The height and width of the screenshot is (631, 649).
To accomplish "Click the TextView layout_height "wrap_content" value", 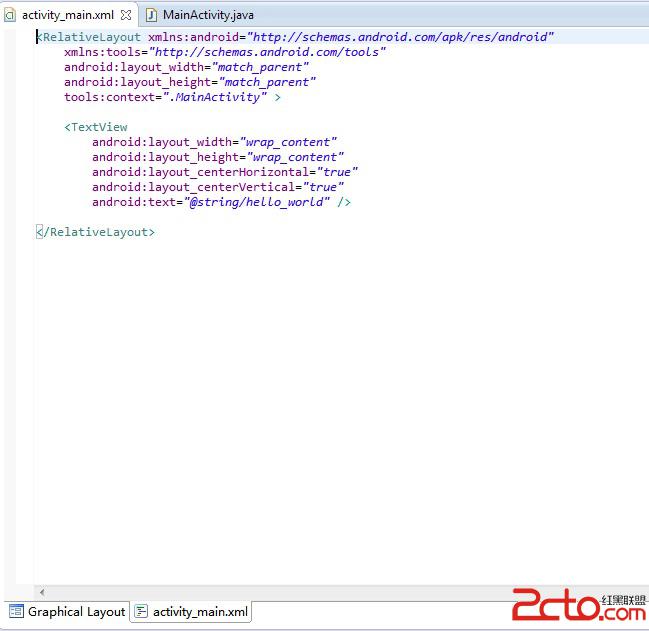I will [296, 157].
